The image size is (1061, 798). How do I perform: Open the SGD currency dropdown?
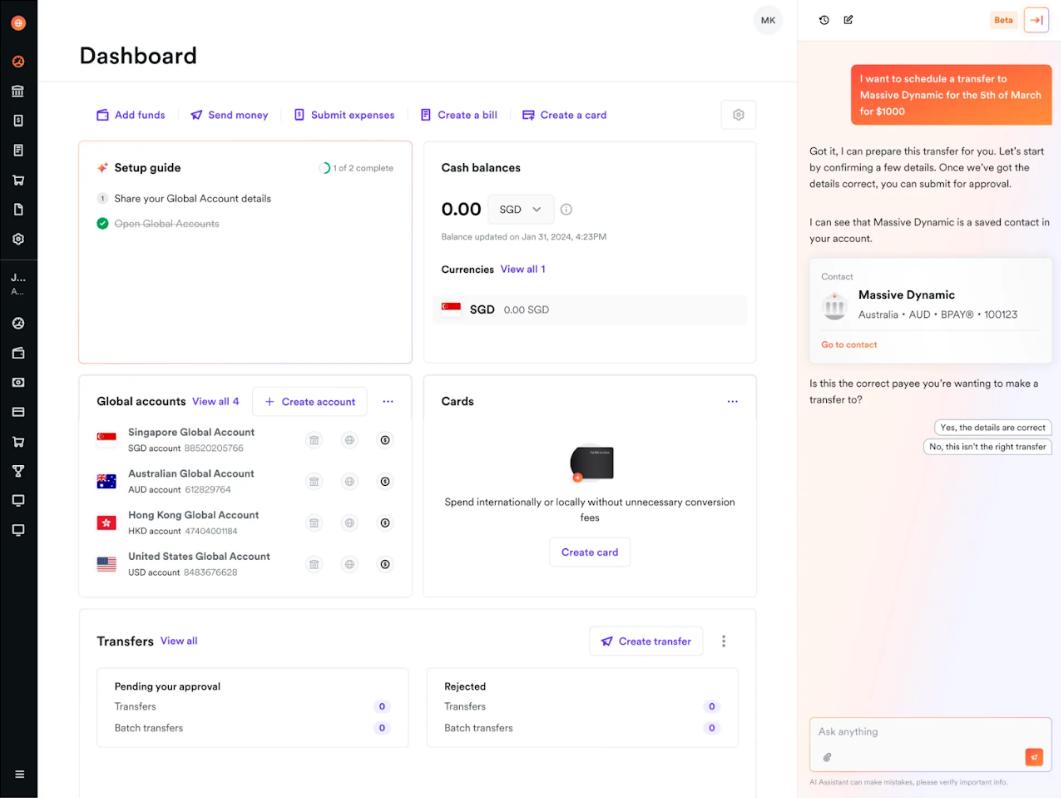521,209
